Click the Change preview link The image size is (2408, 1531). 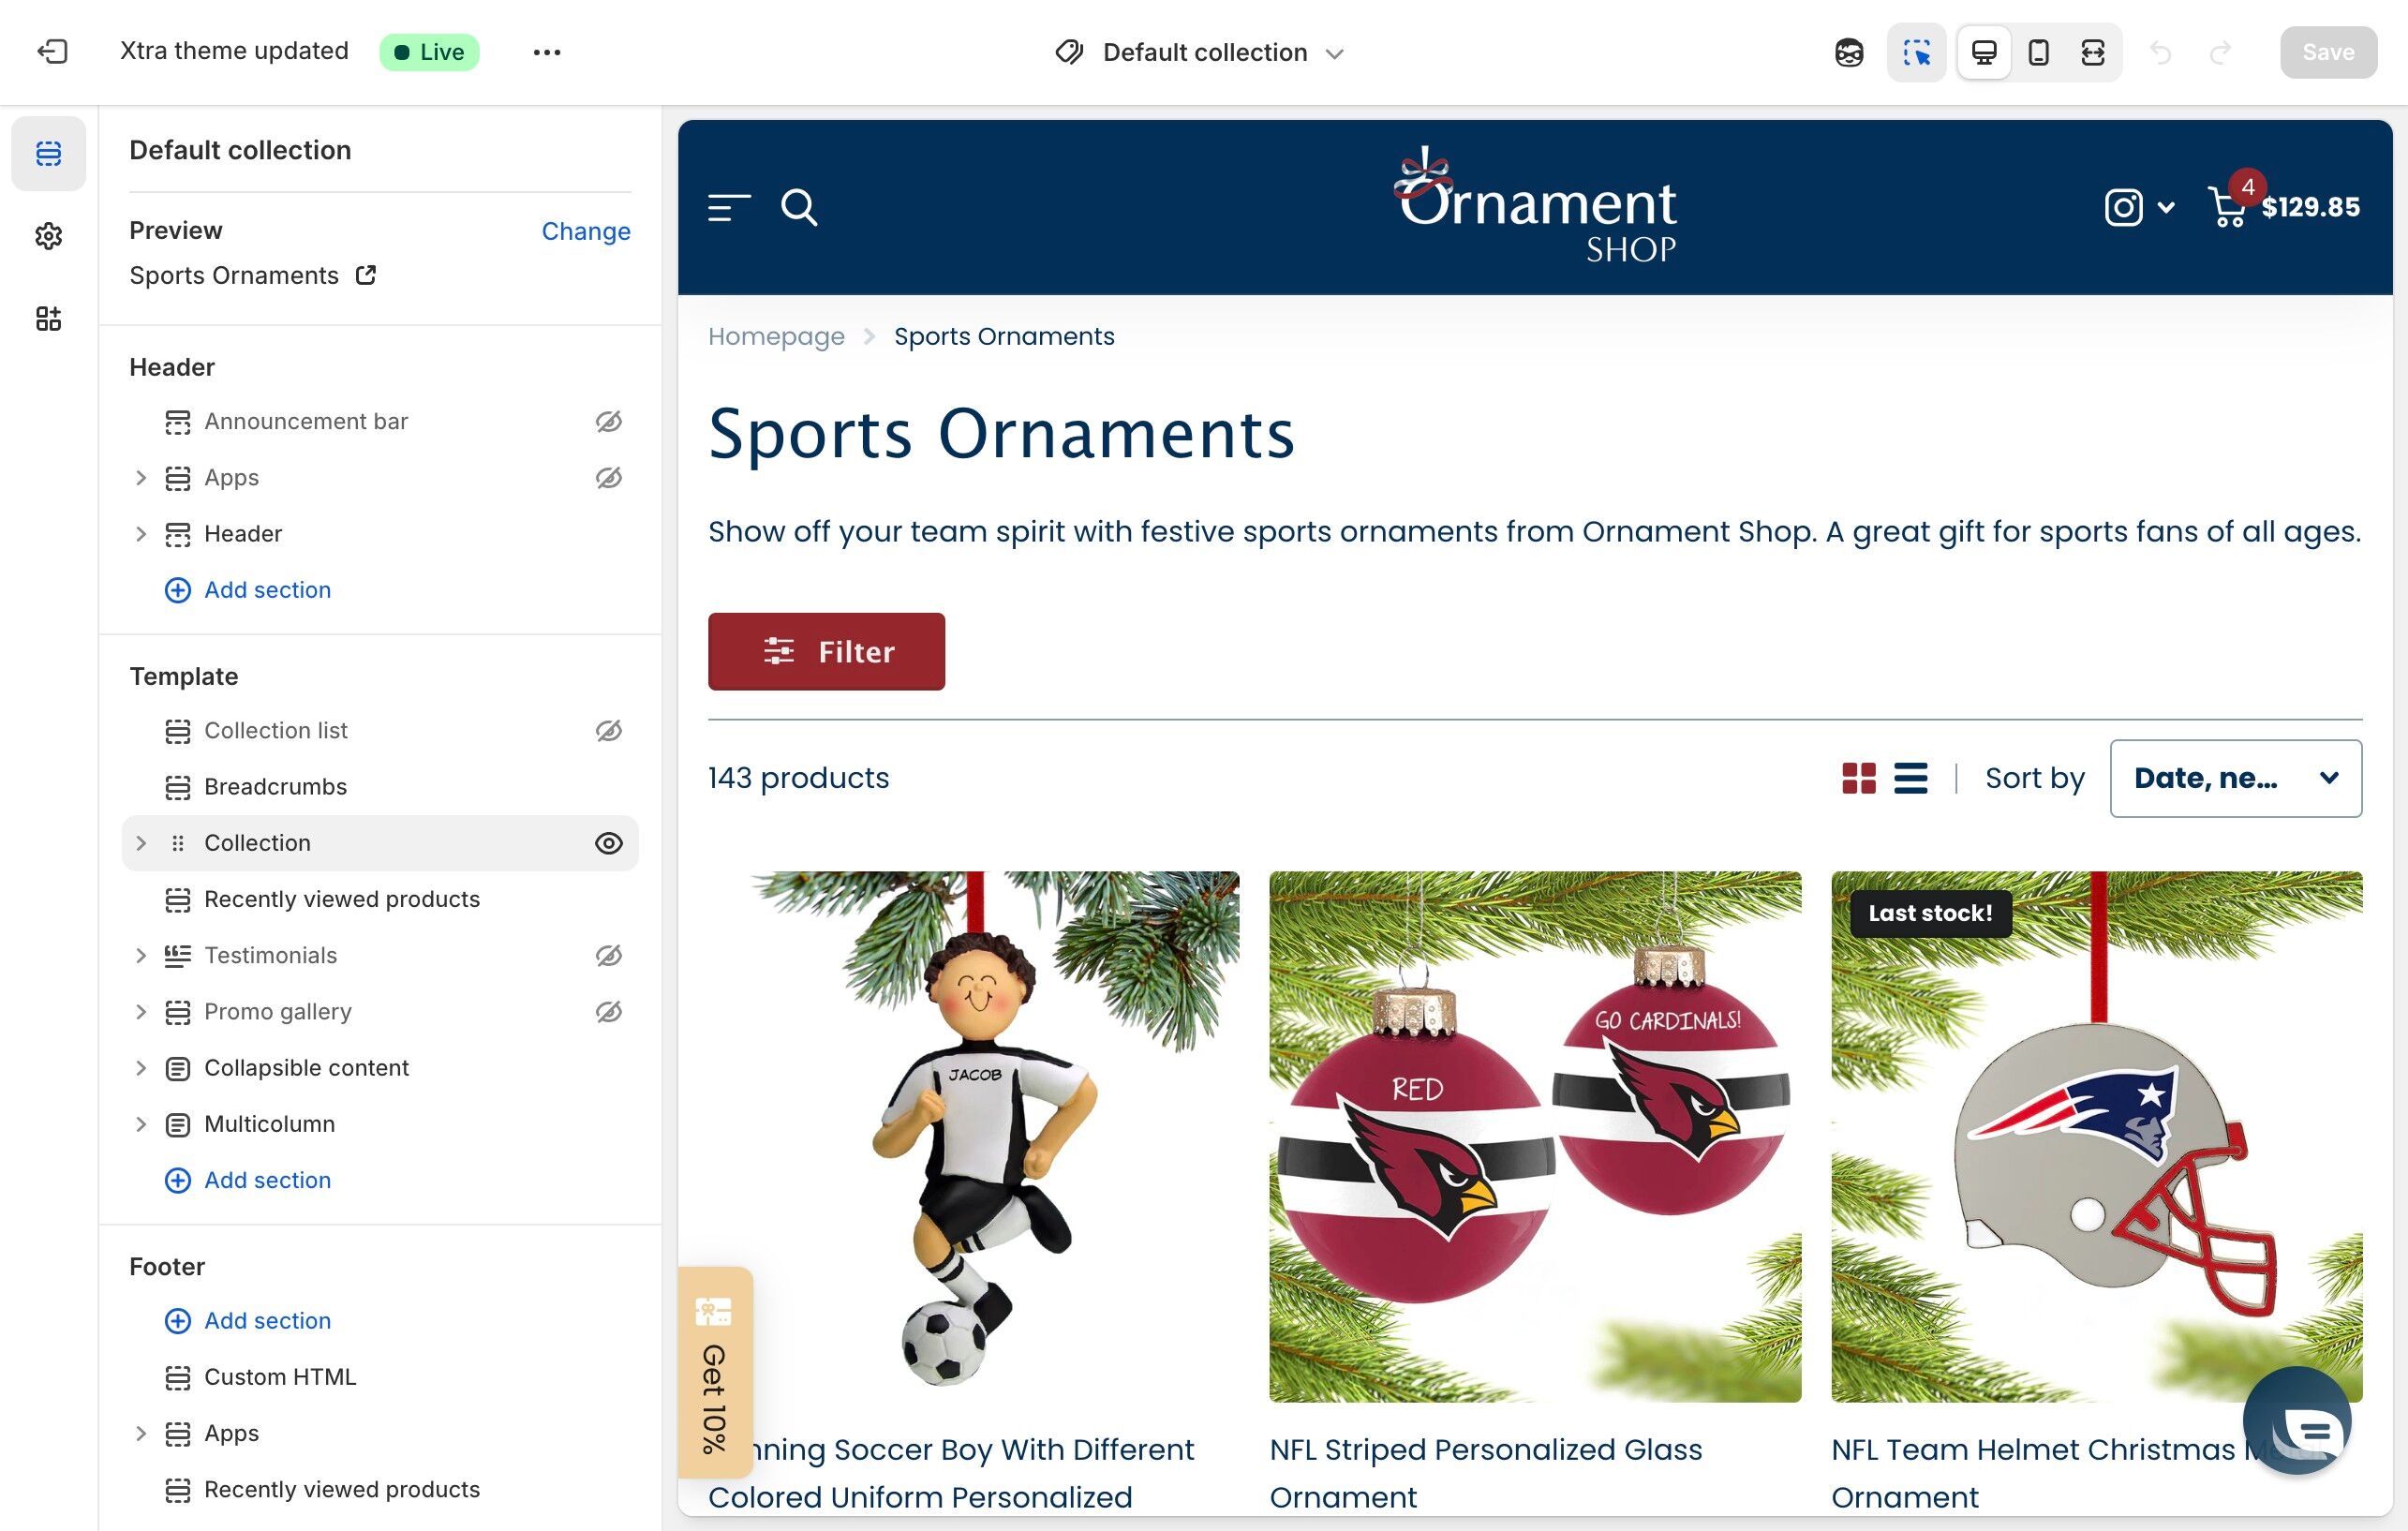point(586,231)
